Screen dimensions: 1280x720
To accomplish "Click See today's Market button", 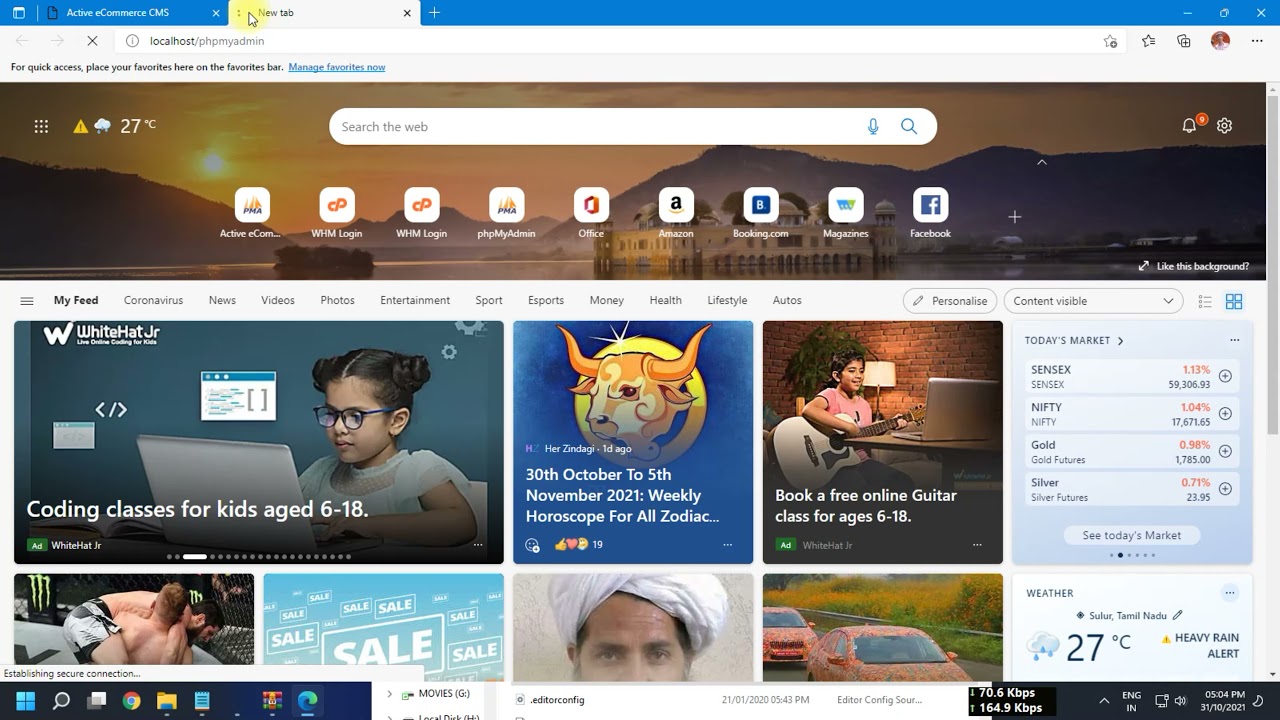I will [1132, 536].
